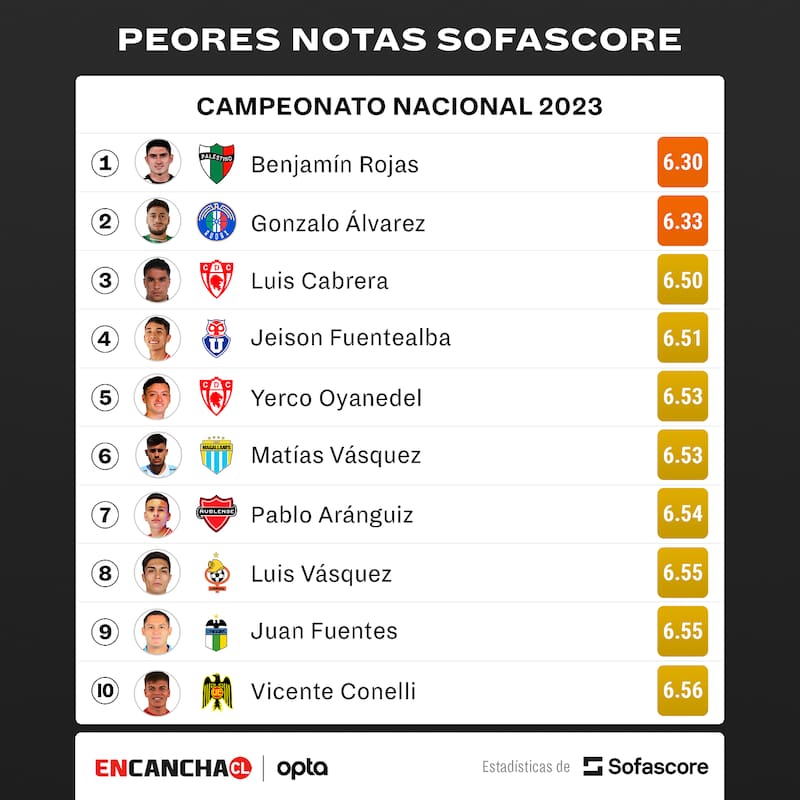Click the Palestino club badge
This screenshot has width=800, height=800.
(x=216, y=163)
